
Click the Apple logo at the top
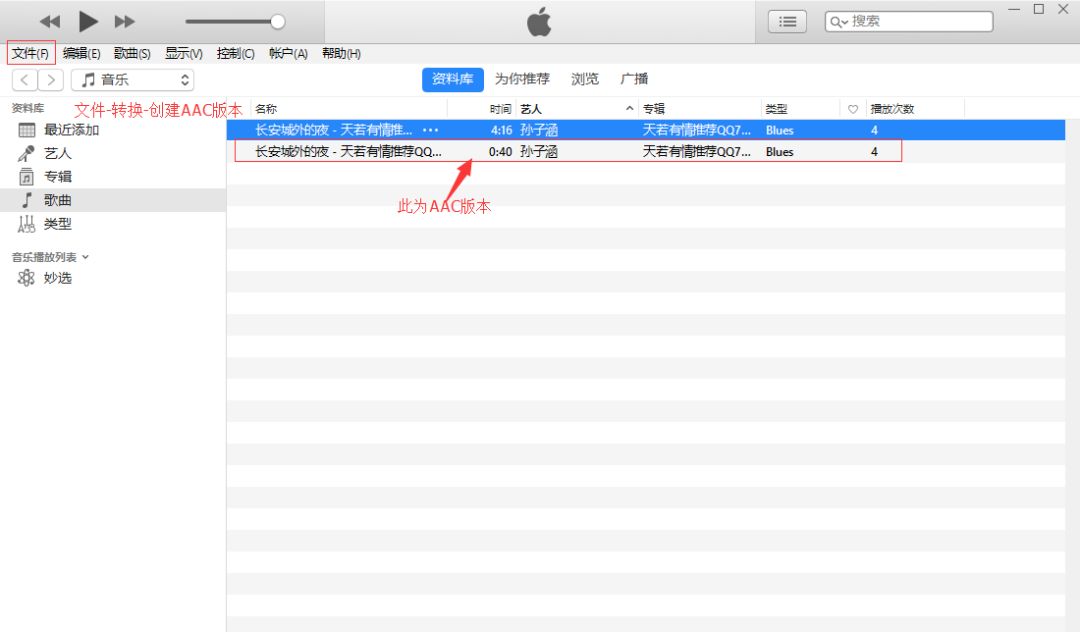click(x=538, y=20)
